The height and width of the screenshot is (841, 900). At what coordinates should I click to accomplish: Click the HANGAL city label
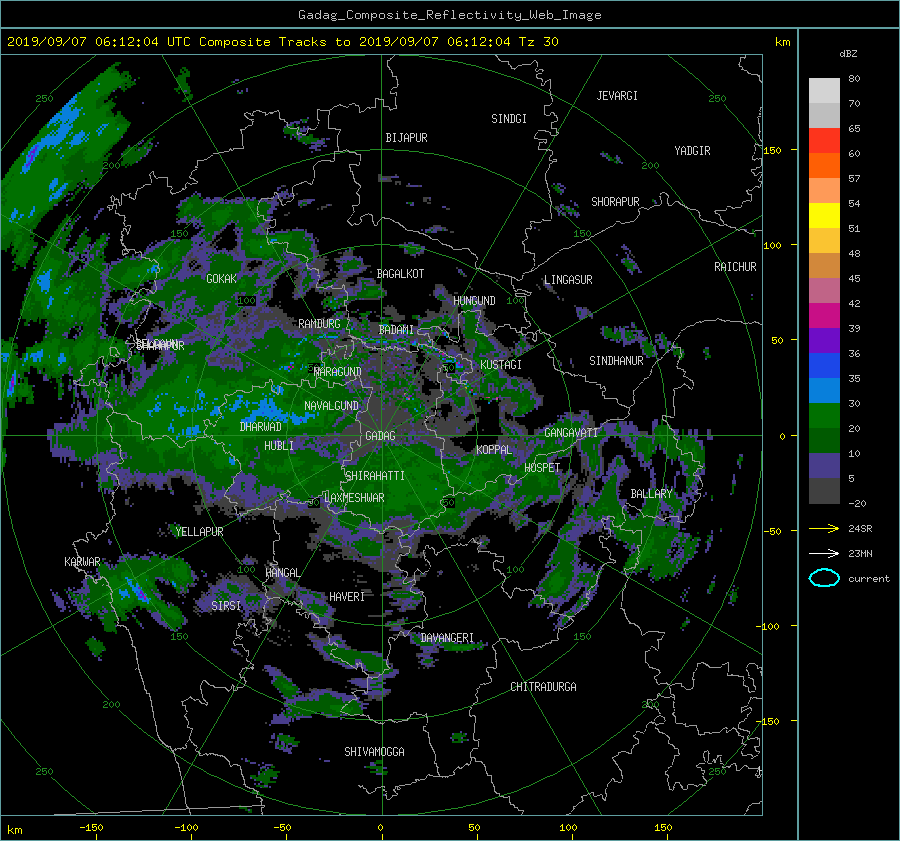pos(282,573)
